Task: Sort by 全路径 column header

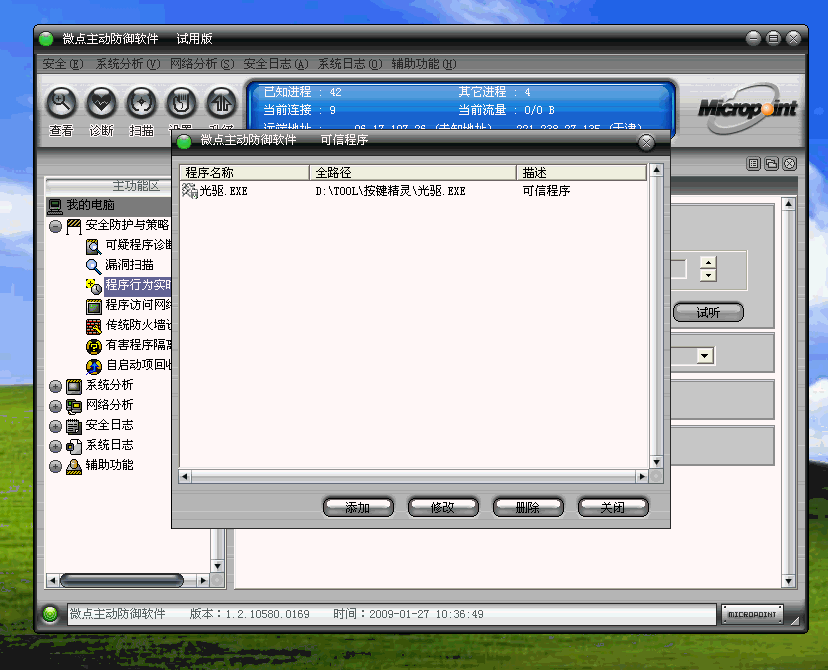Action: point(413,173)
